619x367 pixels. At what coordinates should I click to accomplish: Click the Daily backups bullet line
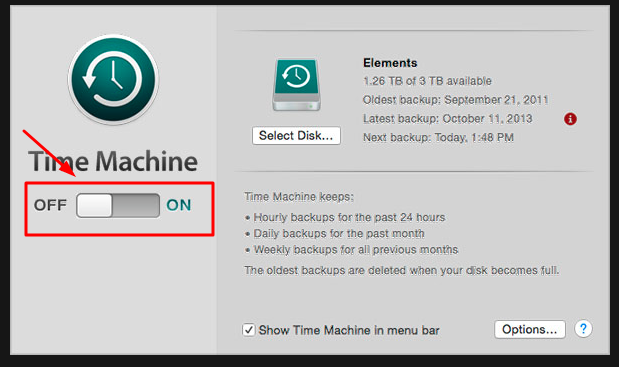pyautogui.click(x=335, y=234)
